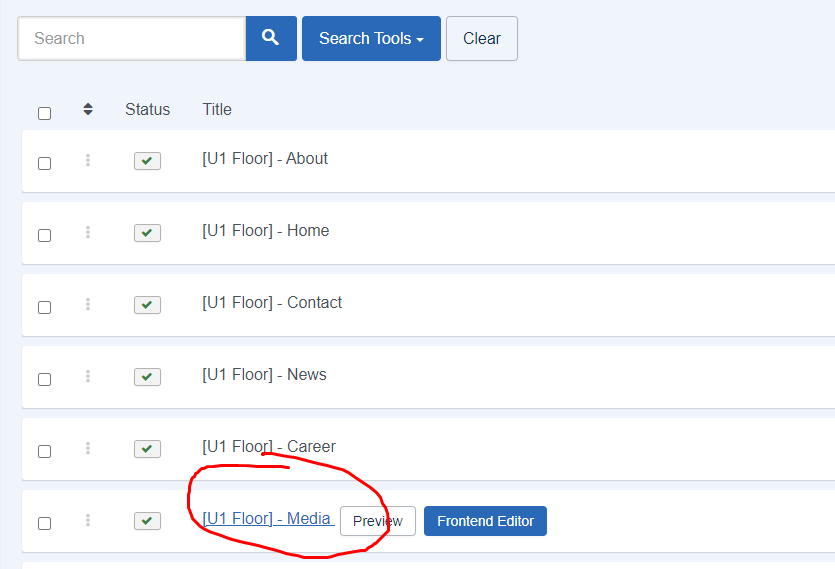Toggle published status of Media page

[x=148, y=521]
